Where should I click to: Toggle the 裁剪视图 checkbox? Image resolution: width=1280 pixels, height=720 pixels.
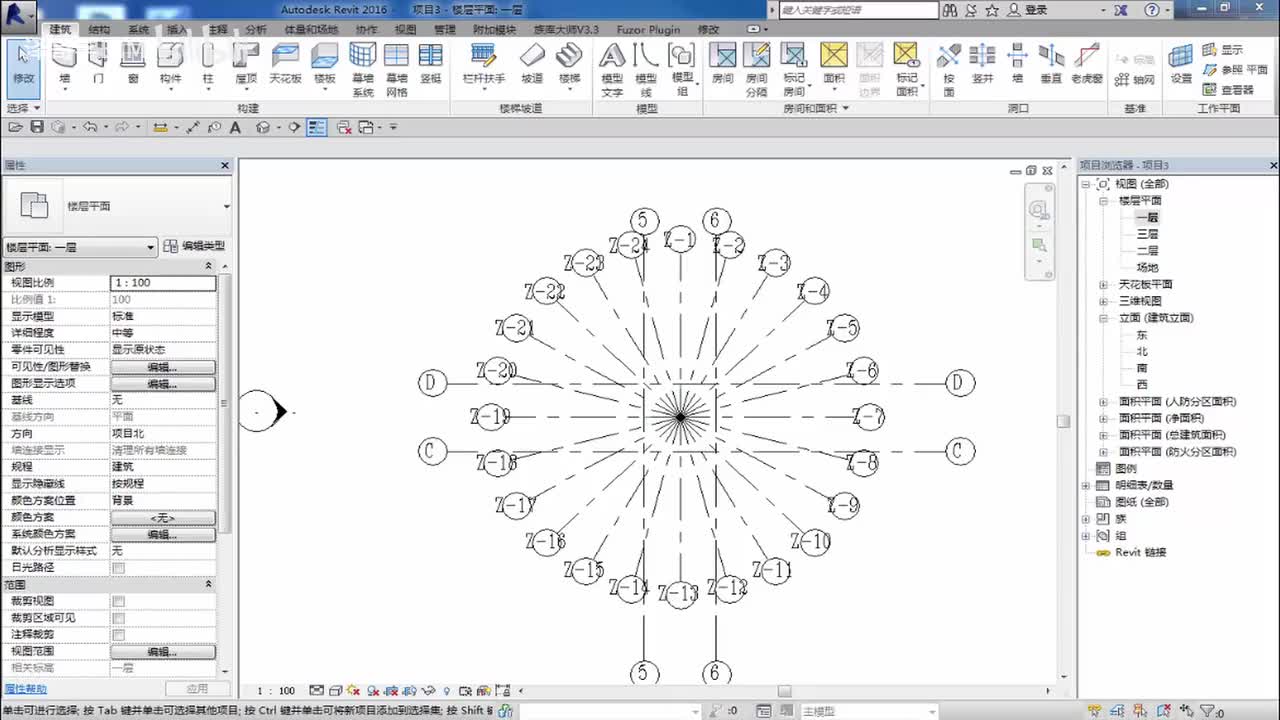pos(119,601)
